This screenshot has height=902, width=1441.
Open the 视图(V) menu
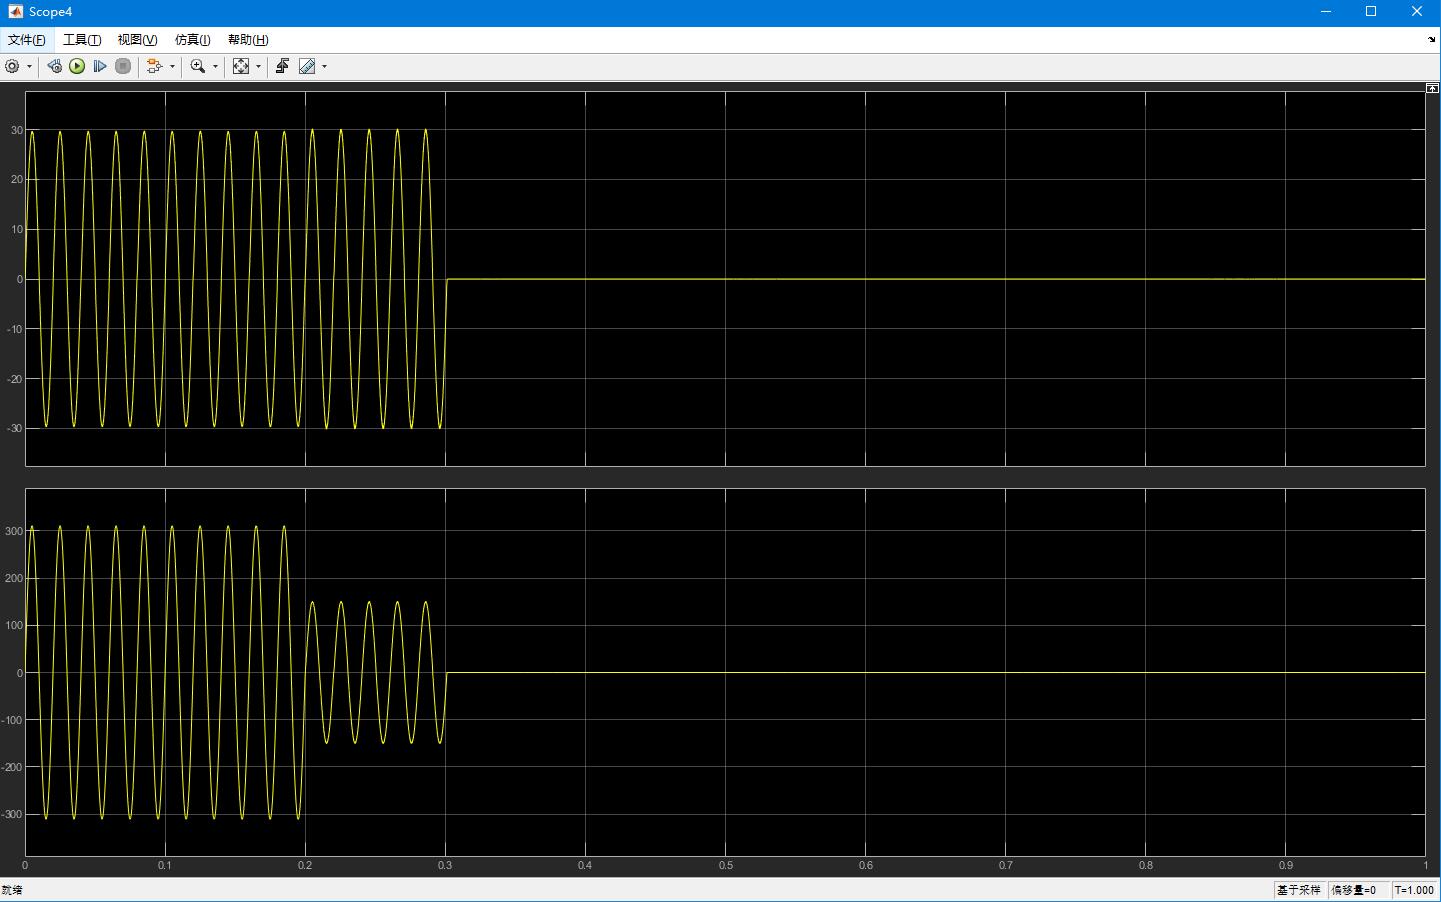pos(137,40)
